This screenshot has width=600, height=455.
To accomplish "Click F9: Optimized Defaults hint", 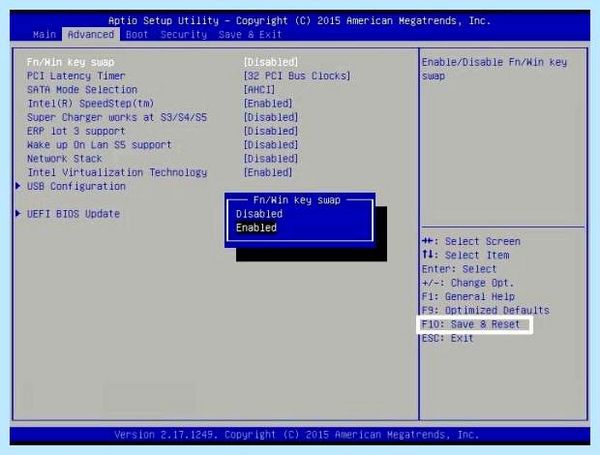I will (x=485, y=310).
